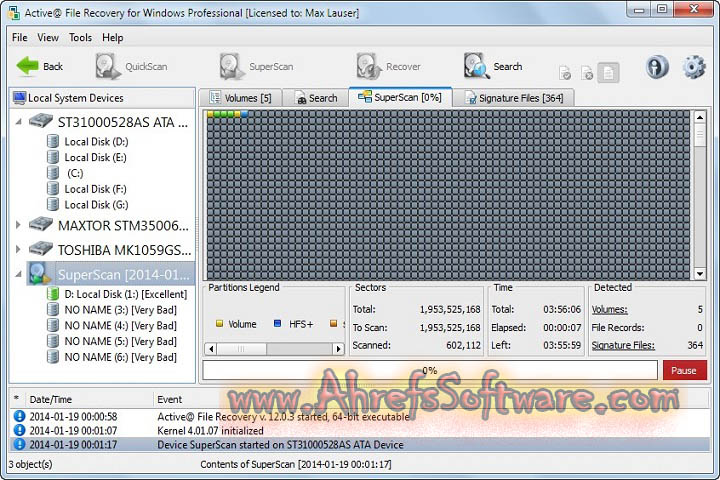Open the Tools menu
This screenshot has width=720, height=480.
80,37
